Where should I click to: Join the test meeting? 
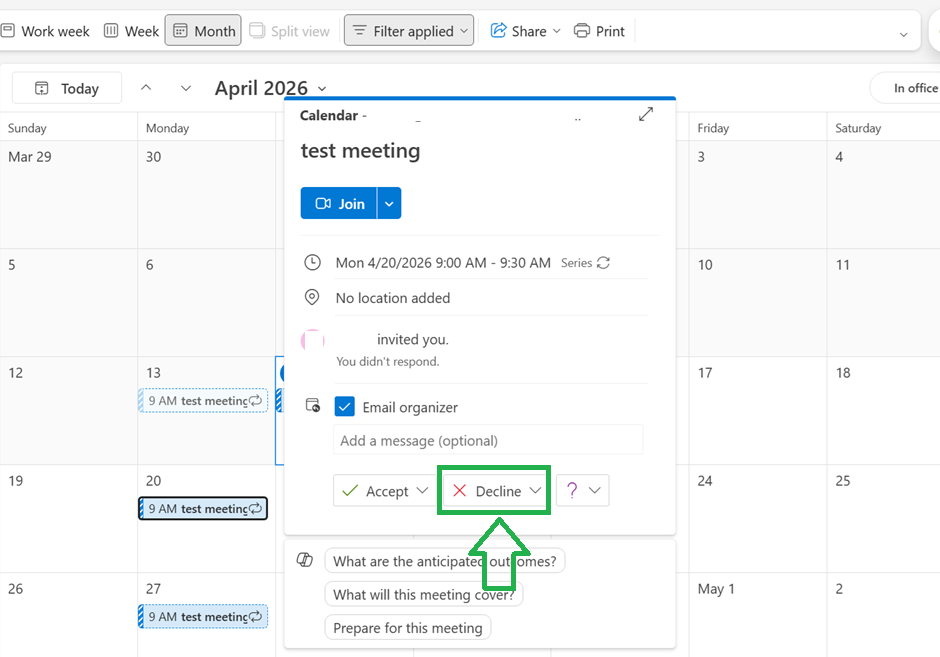coord(339,203)
